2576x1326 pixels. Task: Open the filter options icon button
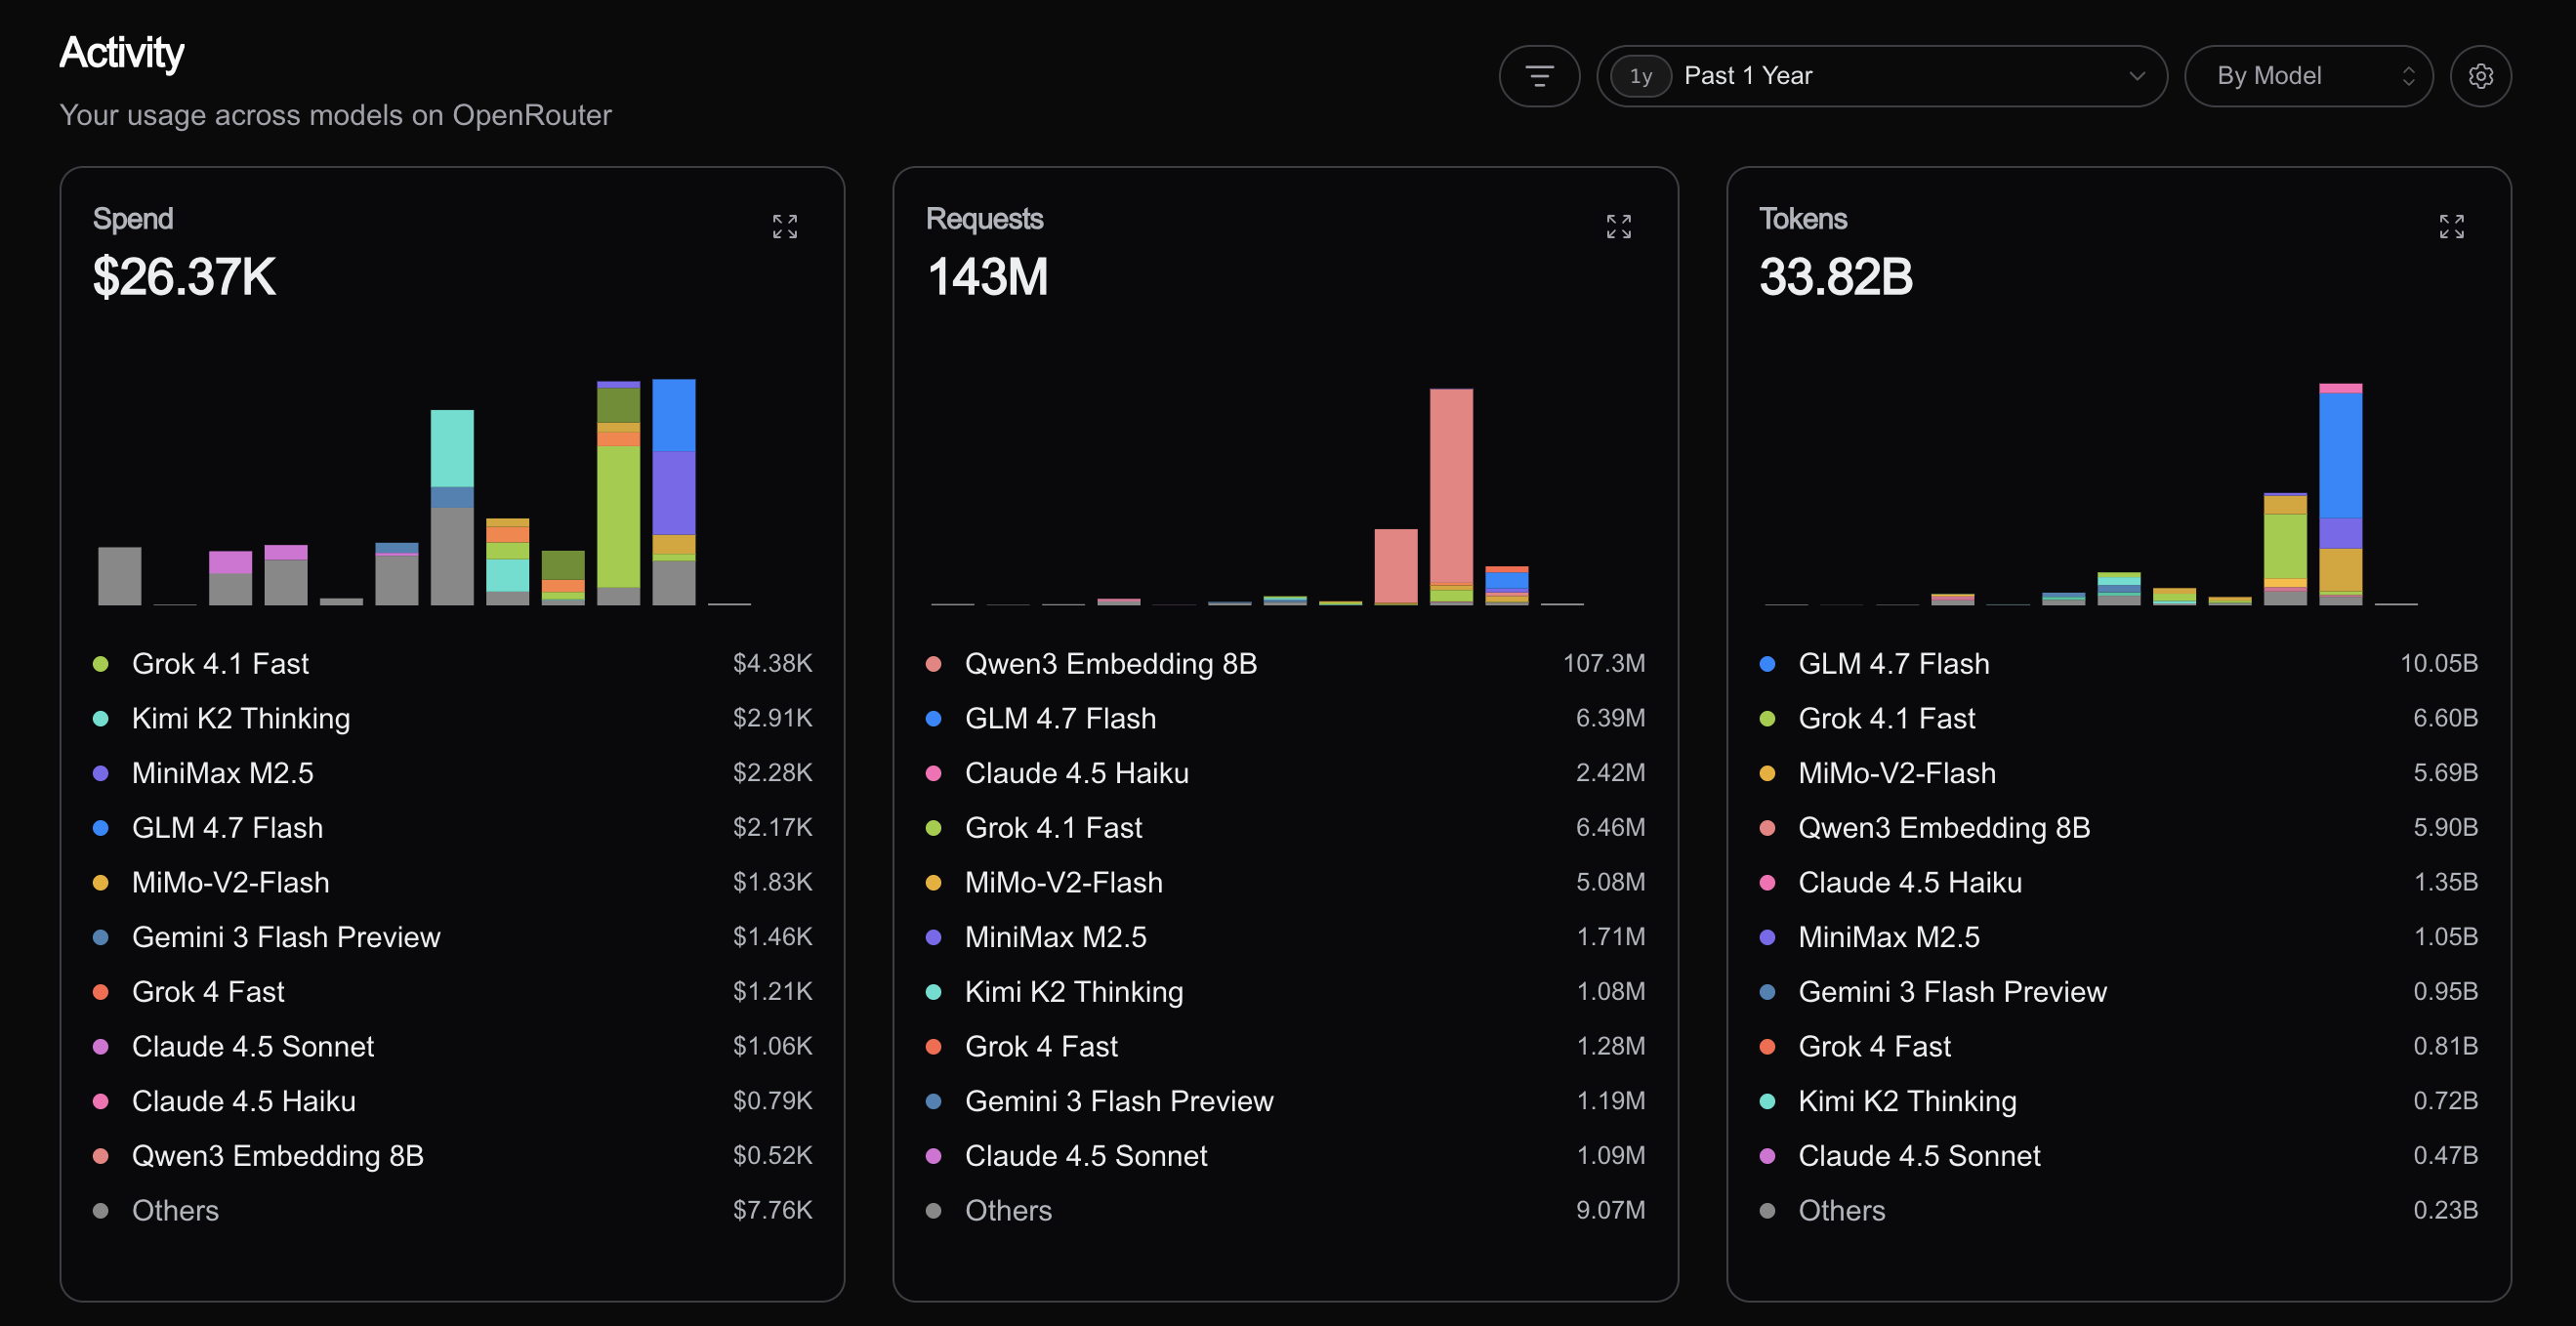[1539, 76]
